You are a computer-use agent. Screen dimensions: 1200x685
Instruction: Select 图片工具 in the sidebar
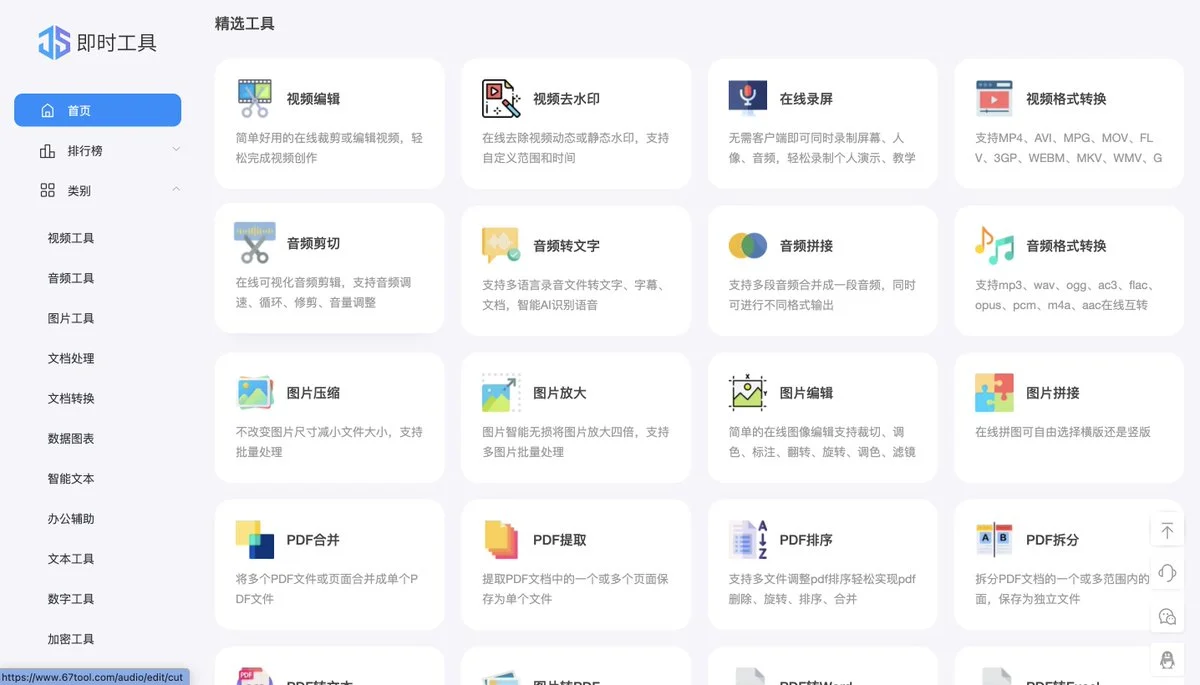click(70, 318)
